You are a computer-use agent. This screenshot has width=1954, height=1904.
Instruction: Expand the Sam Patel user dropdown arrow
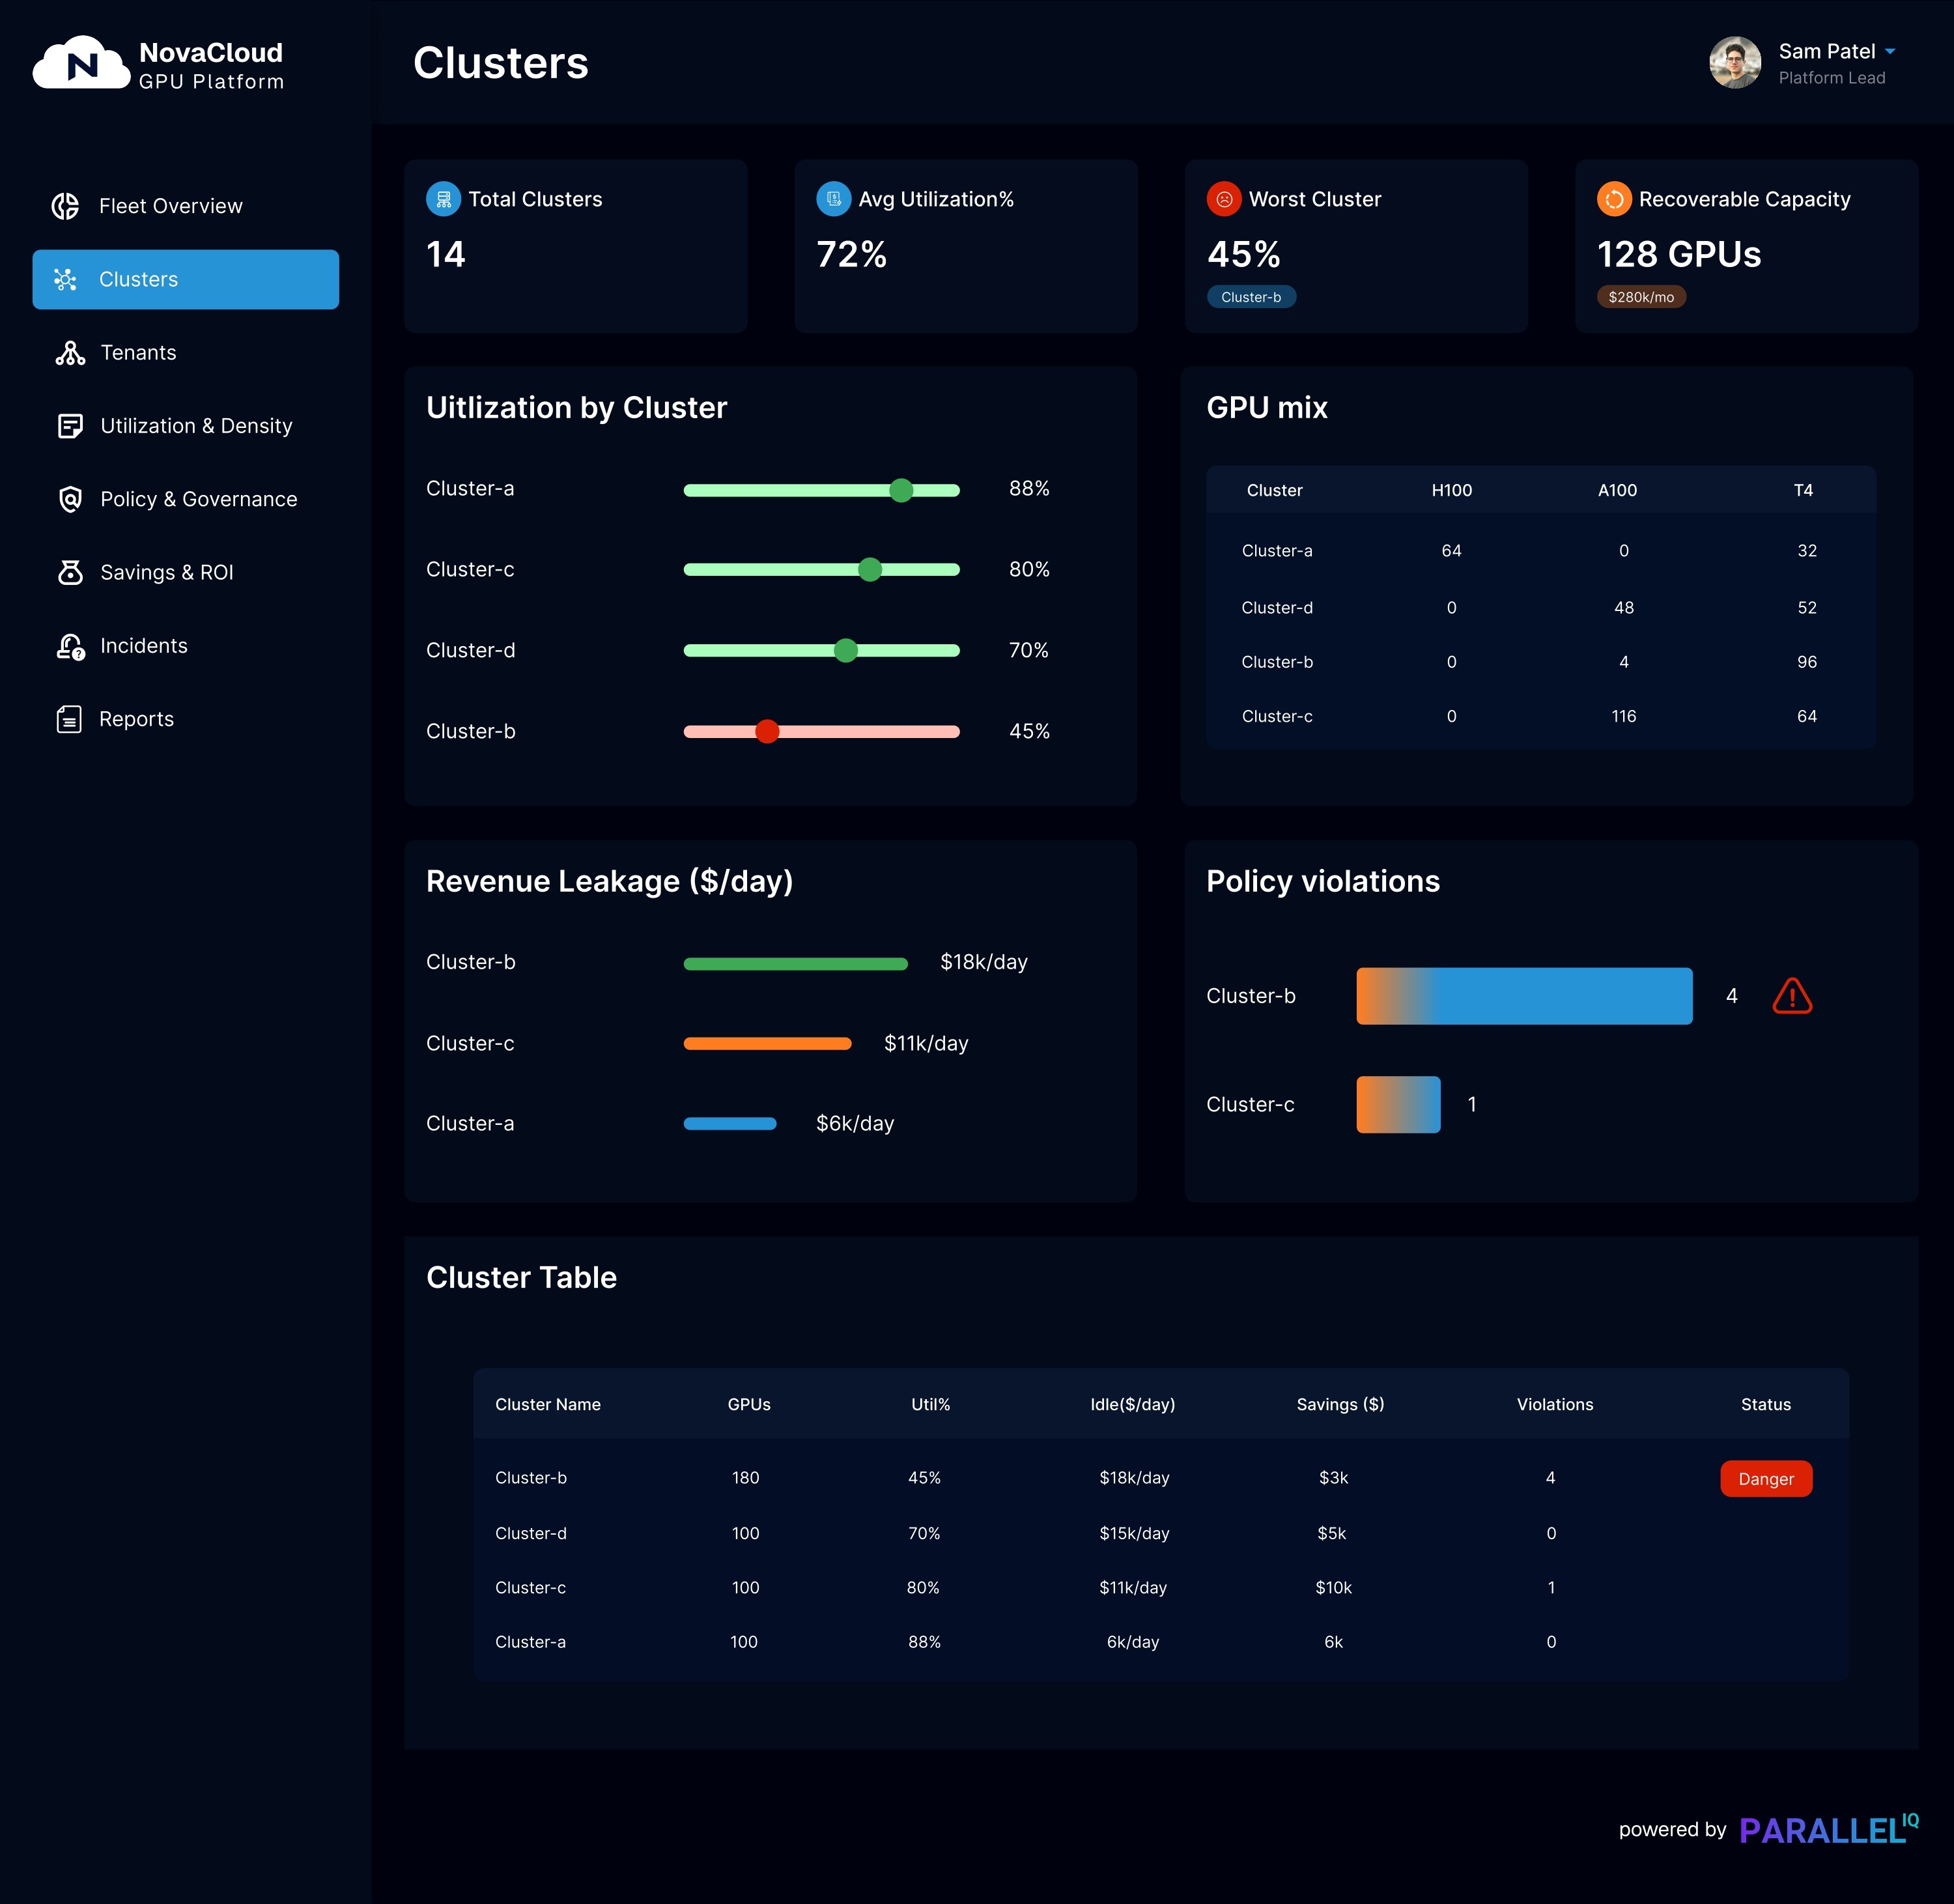coord(1890,51)
